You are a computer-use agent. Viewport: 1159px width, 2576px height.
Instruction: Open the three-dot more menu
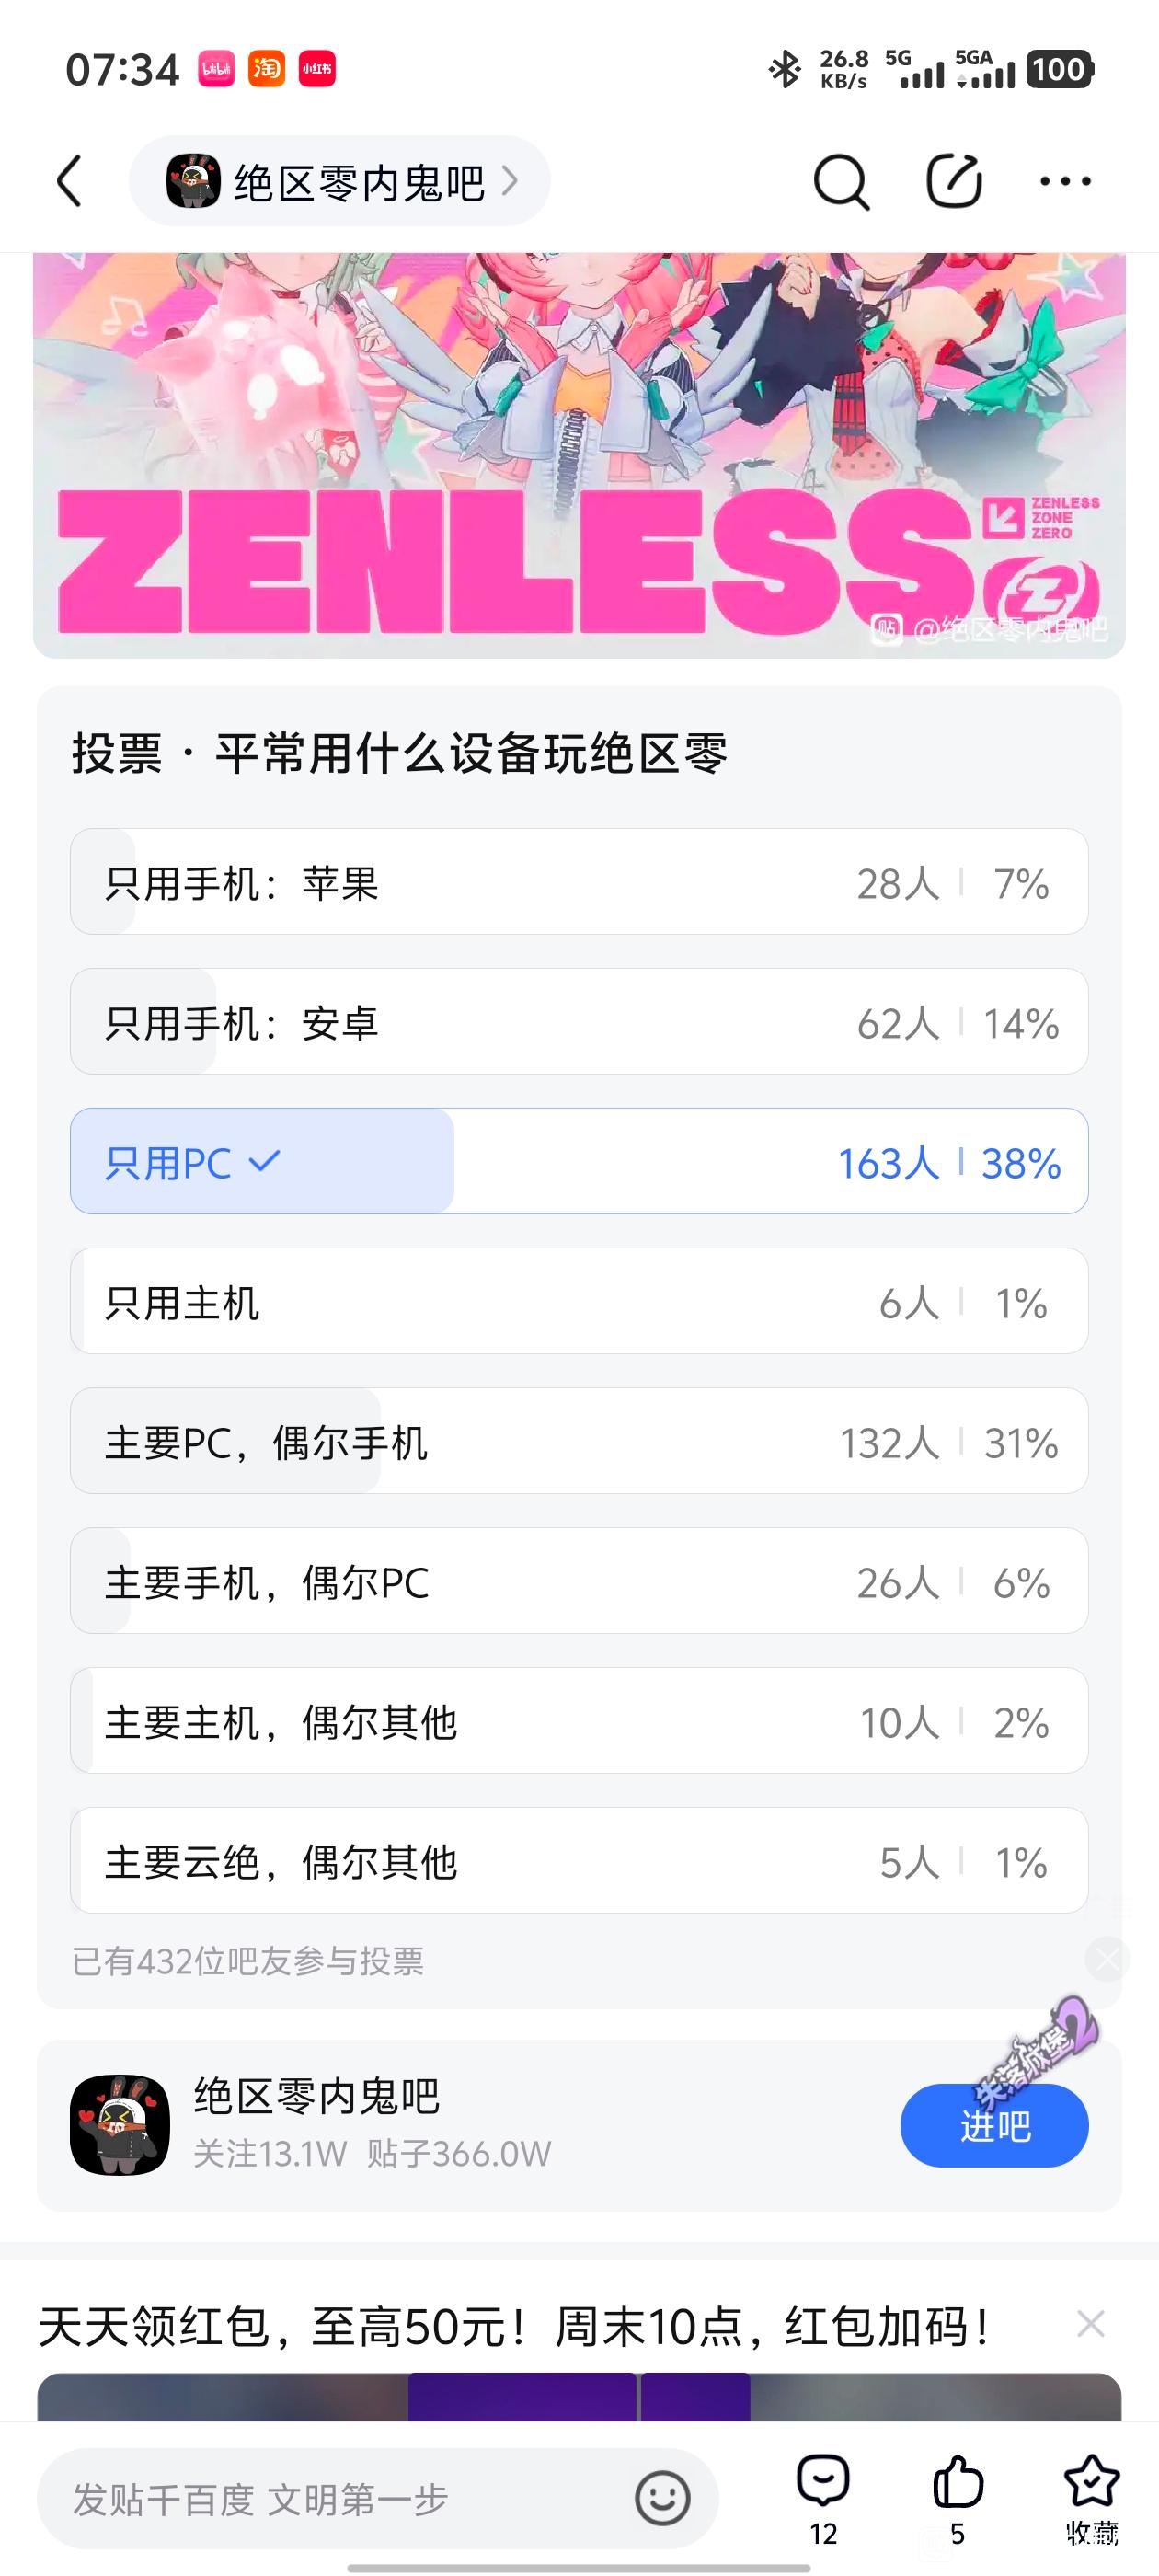pos(1065,182)
